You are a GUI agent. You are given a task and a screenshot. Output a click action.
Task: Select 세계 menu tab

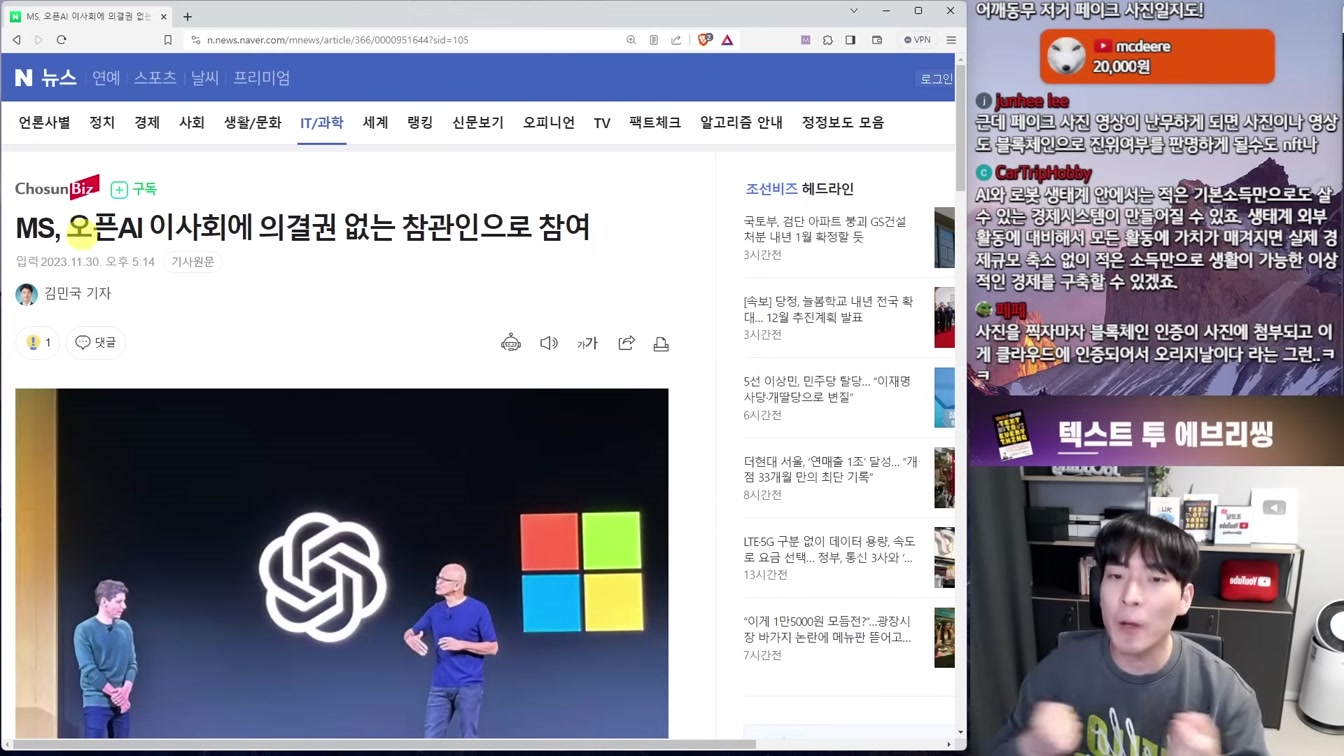[375, 122]
